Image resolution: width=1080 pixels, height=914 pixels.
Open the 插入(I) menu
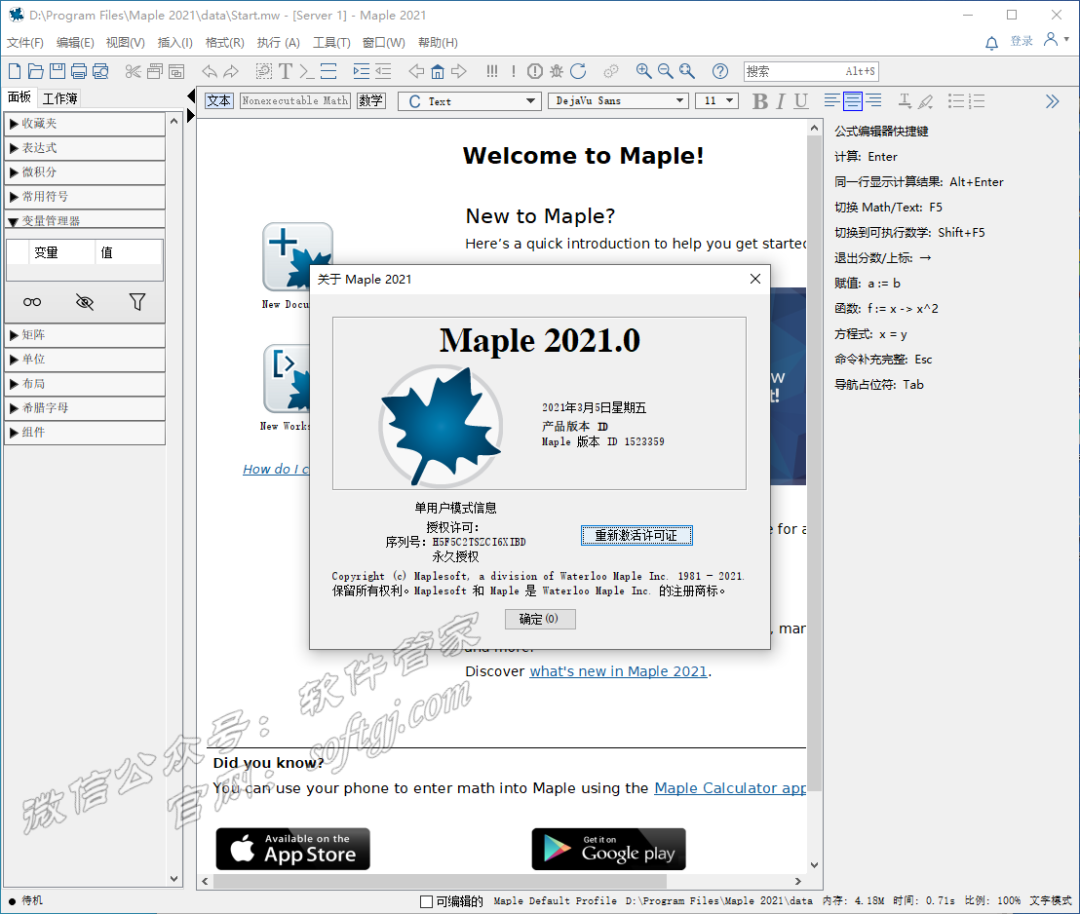coord(175,43)
